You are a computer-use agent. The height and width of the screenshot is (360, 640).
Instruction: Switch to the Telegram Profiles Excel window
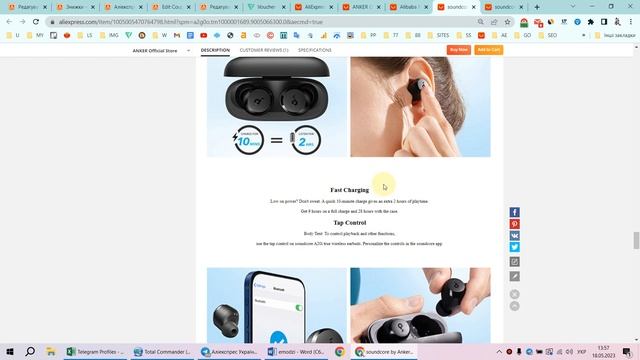[x=96, y=351]
